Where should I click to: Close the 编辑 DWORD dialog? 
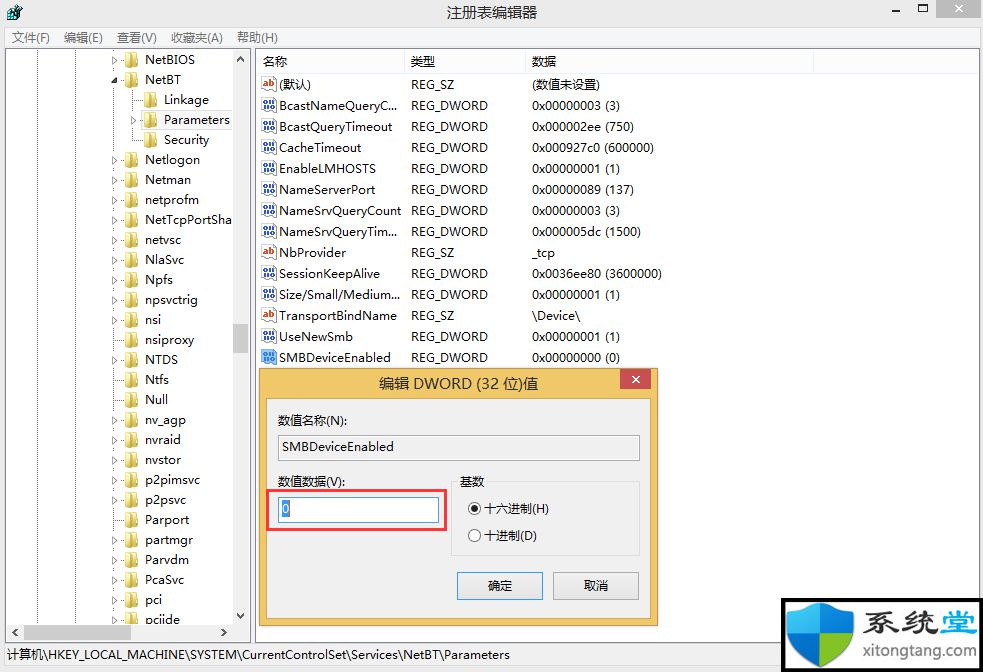636,379
